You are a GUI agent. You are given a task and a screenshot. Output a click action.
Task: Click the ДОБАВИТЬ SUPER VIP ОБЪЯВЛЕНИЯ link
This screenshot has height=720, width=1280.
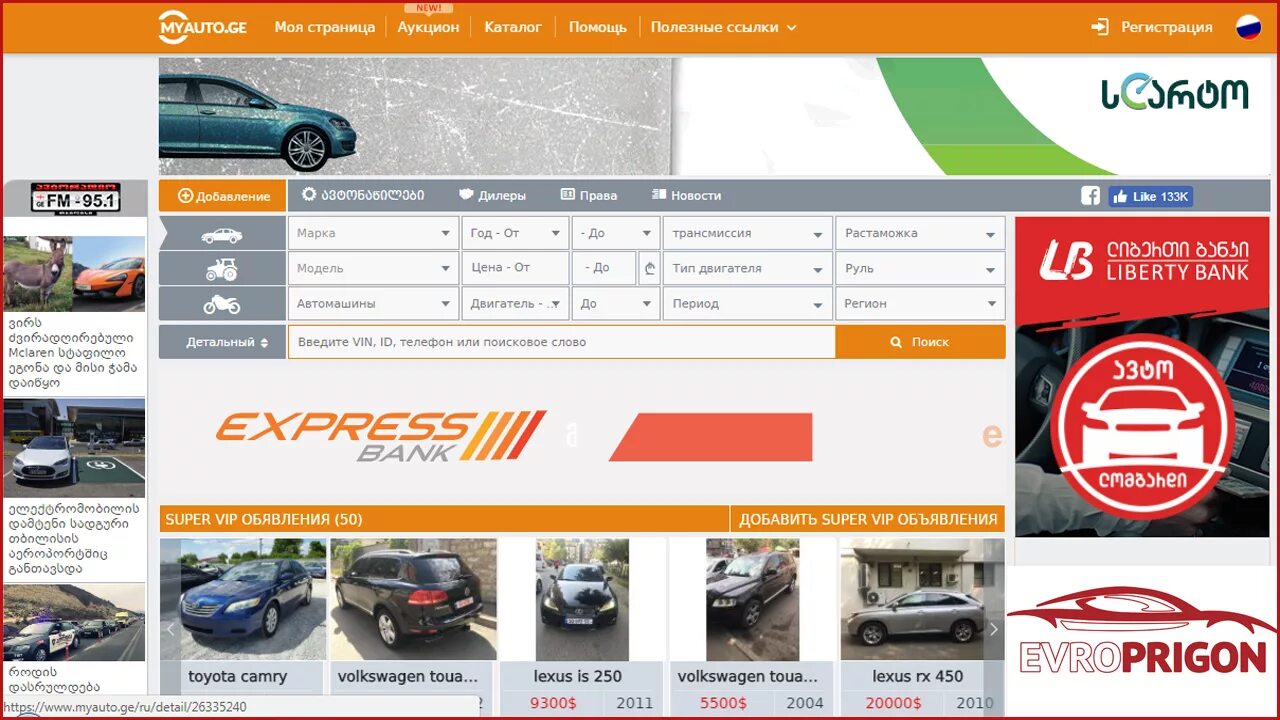click(868, 518)
